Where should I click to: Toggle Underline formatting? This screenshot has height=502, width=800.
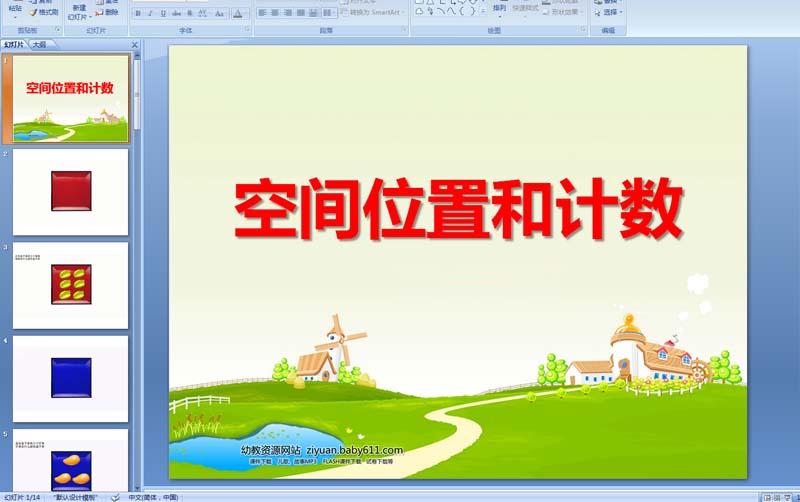(x=163, y=14)
